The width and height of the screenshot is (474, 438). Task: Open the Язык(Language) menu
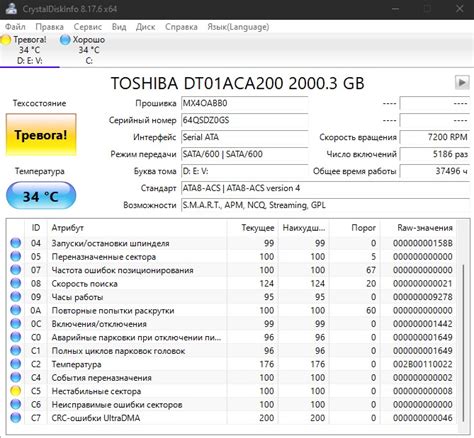coord(238,27)
